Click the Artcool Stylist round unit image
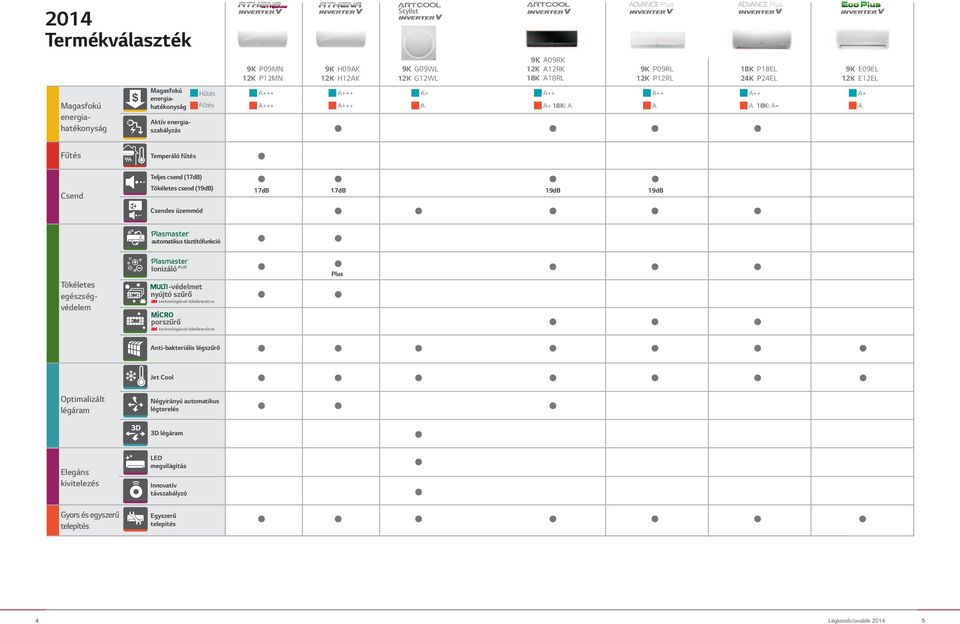The height and width of the screenshot is (624, 960). point(419,43)
